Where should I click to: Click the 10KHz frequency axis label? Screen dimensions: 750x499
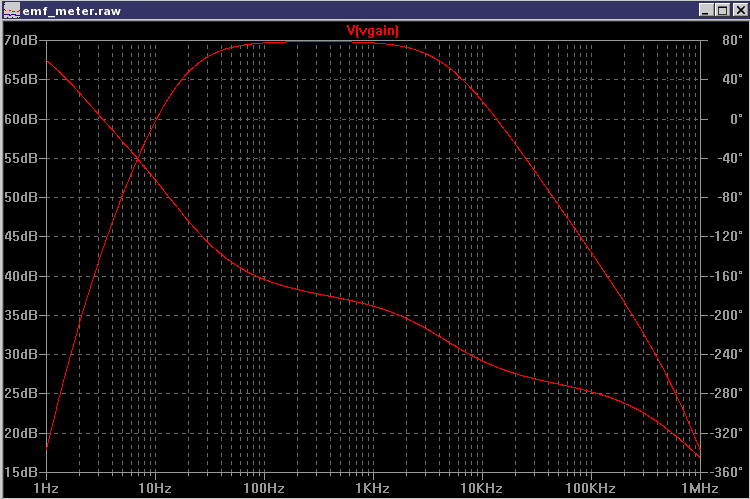482,488
